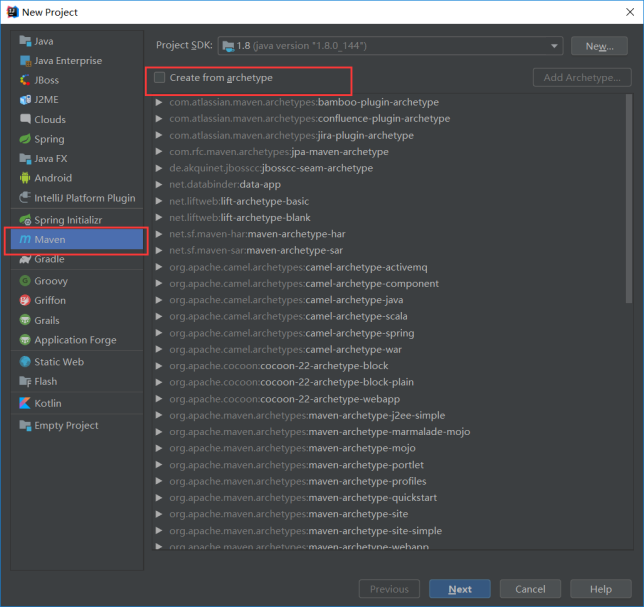Screen dimensions: 644x607
Task: Click the JBoss icon in sidebar
Action: (x=25, y=80)
